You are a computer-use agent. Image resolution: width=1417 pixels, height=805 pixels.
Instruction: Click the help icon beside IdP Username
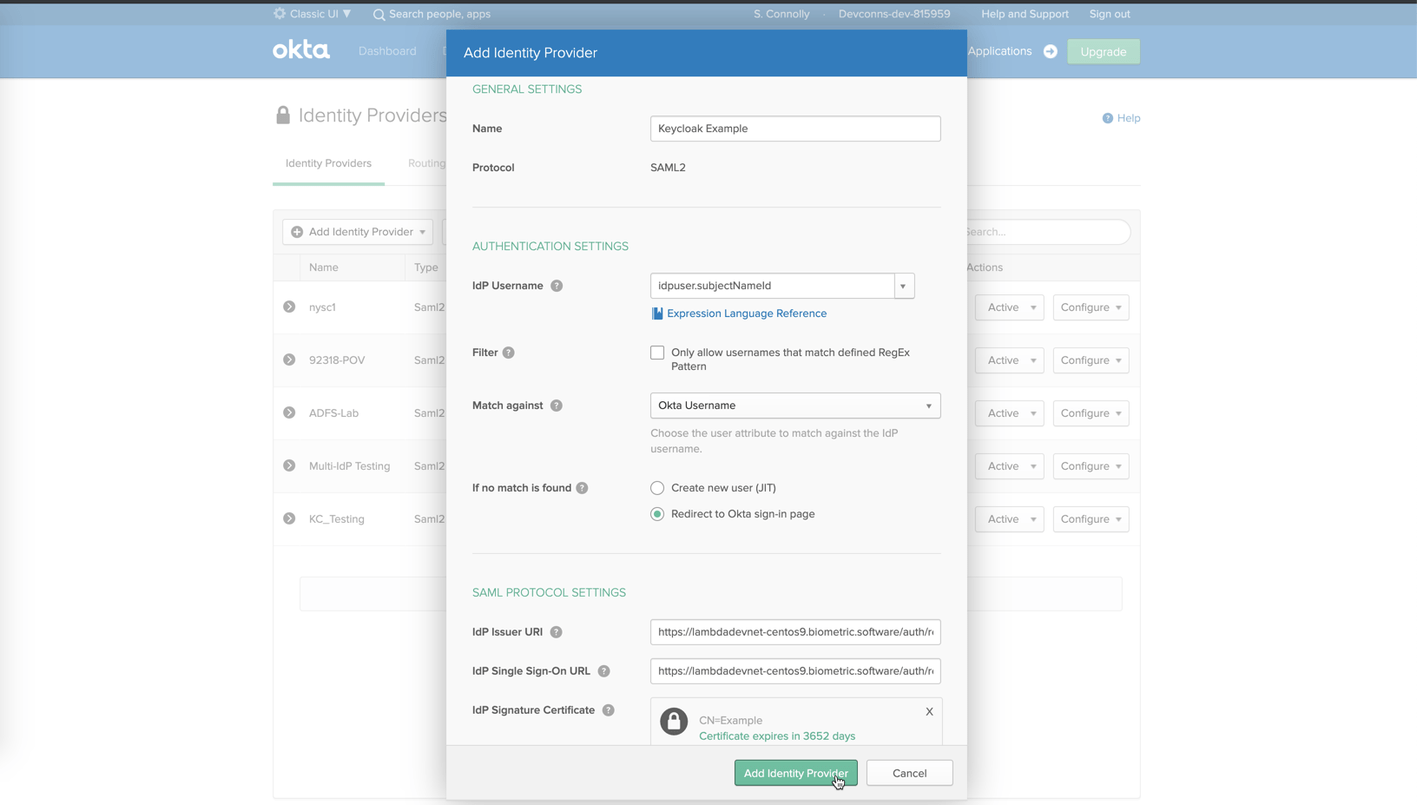(x=558, y=285)
